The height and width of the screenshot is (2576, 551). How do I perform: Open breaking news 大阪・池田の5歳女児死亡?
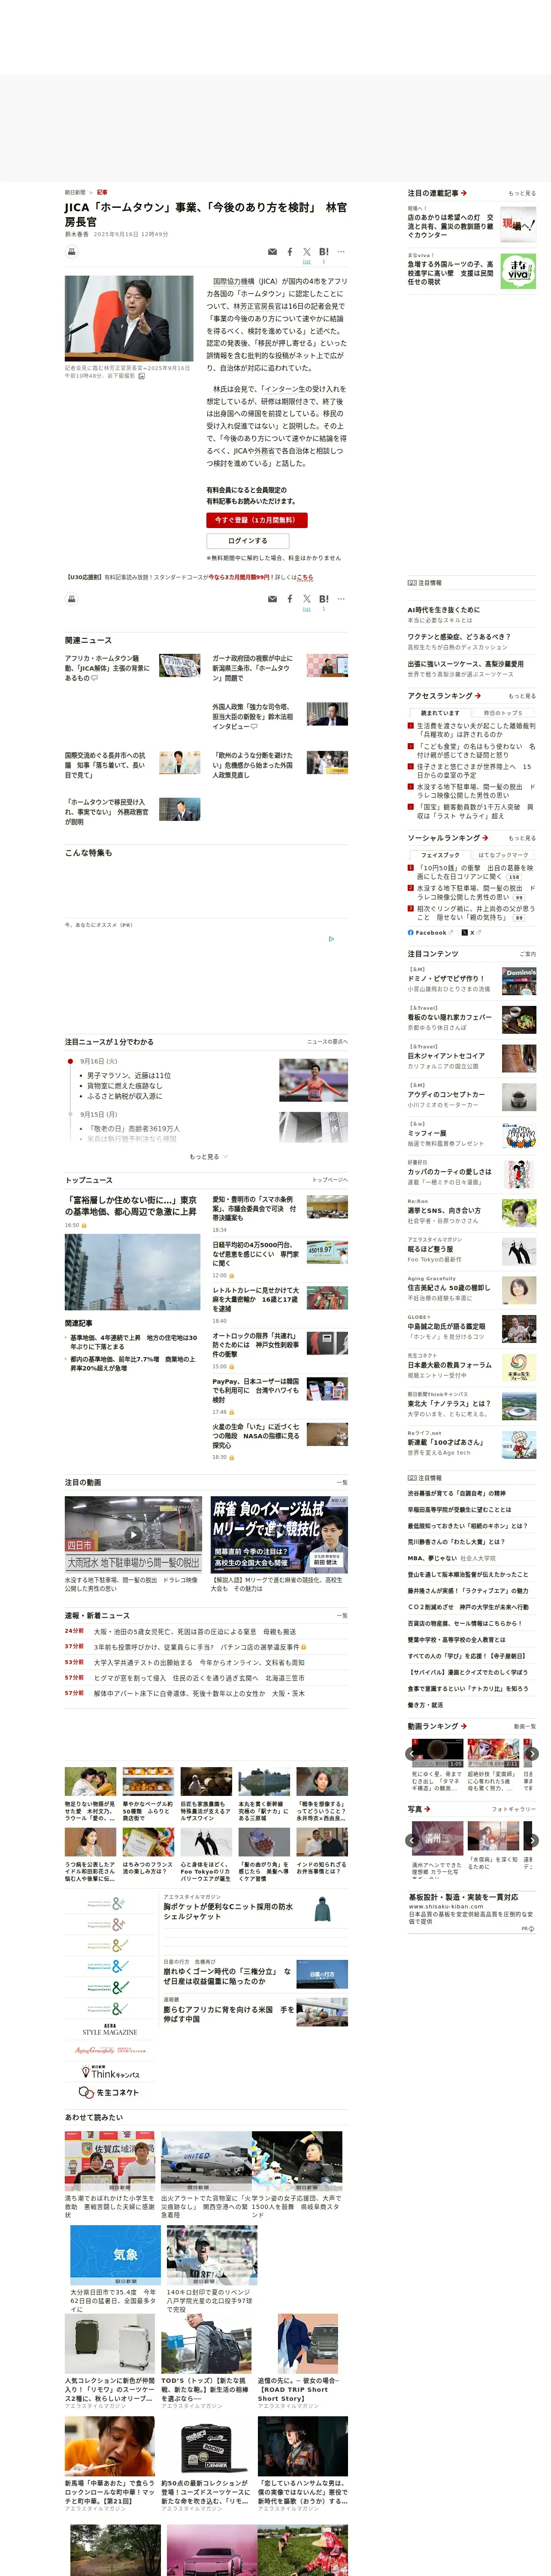tap(195, 1631)
